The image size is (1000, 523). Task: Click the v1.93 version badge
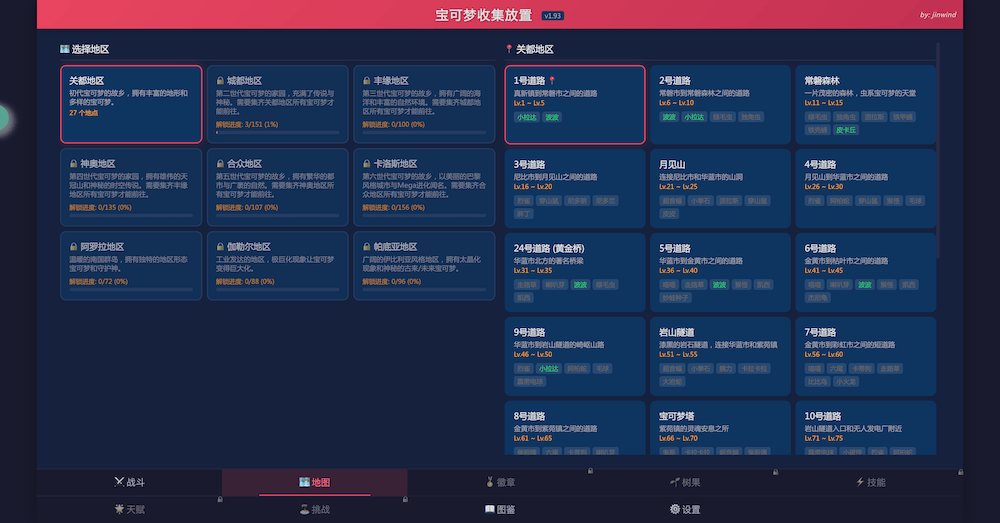coord(553,16)
